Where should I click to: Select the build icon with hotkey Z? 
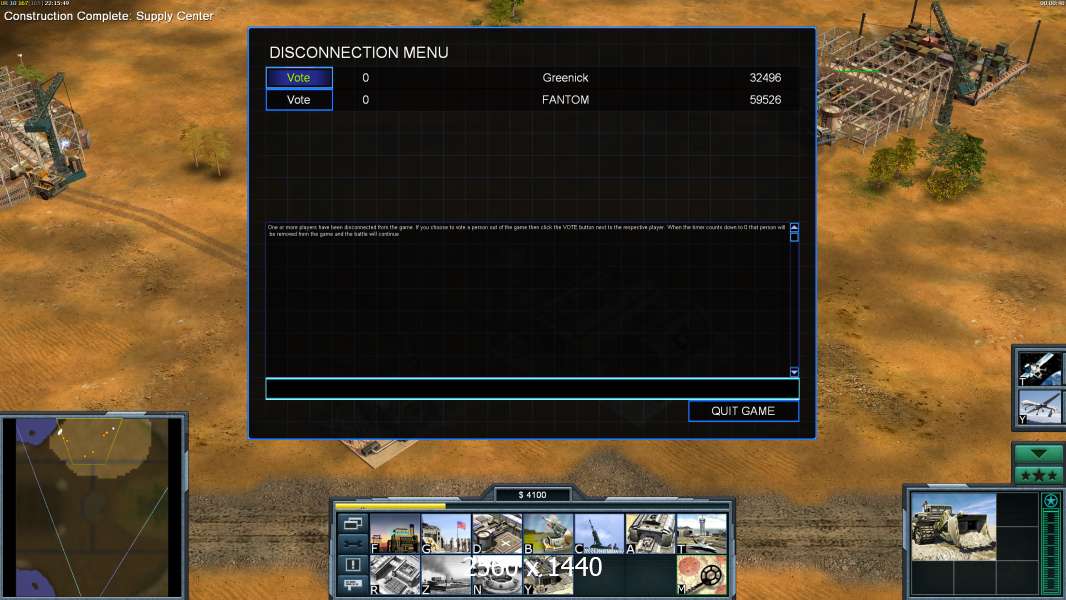coord(446,576)
